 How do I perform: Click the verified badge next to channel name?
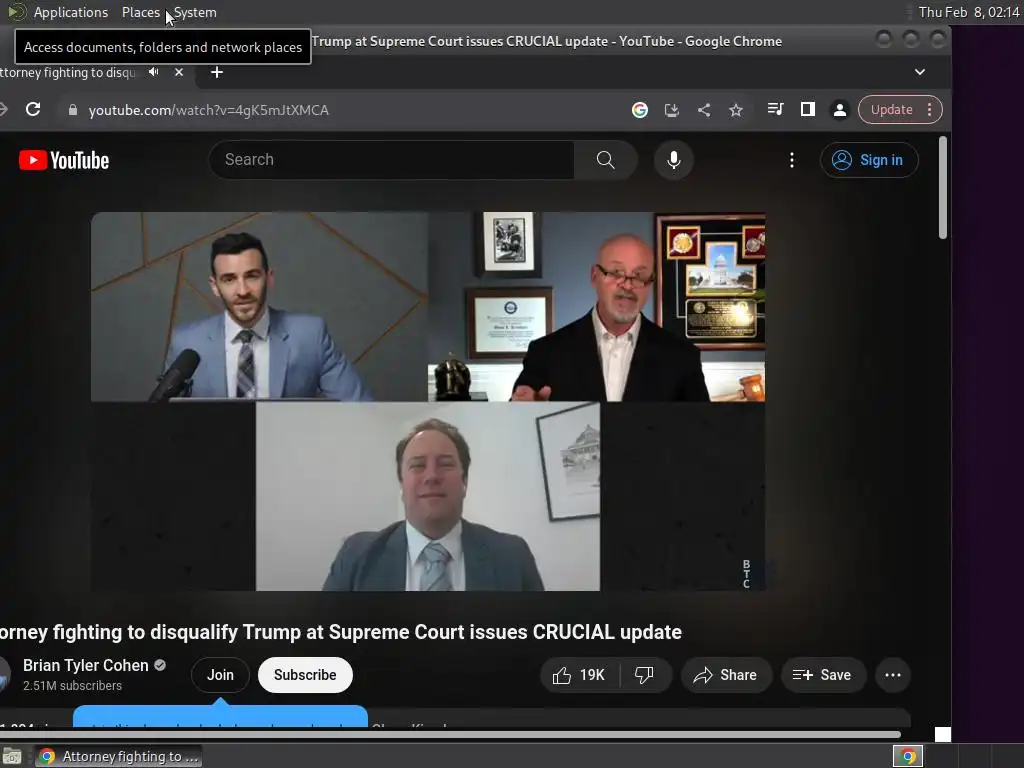pos(160,665)
